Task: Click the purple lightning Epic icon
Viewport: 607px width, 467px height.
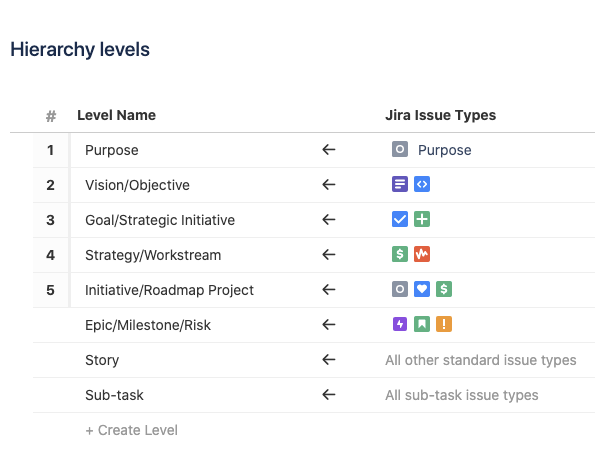Action: [400, 325]
